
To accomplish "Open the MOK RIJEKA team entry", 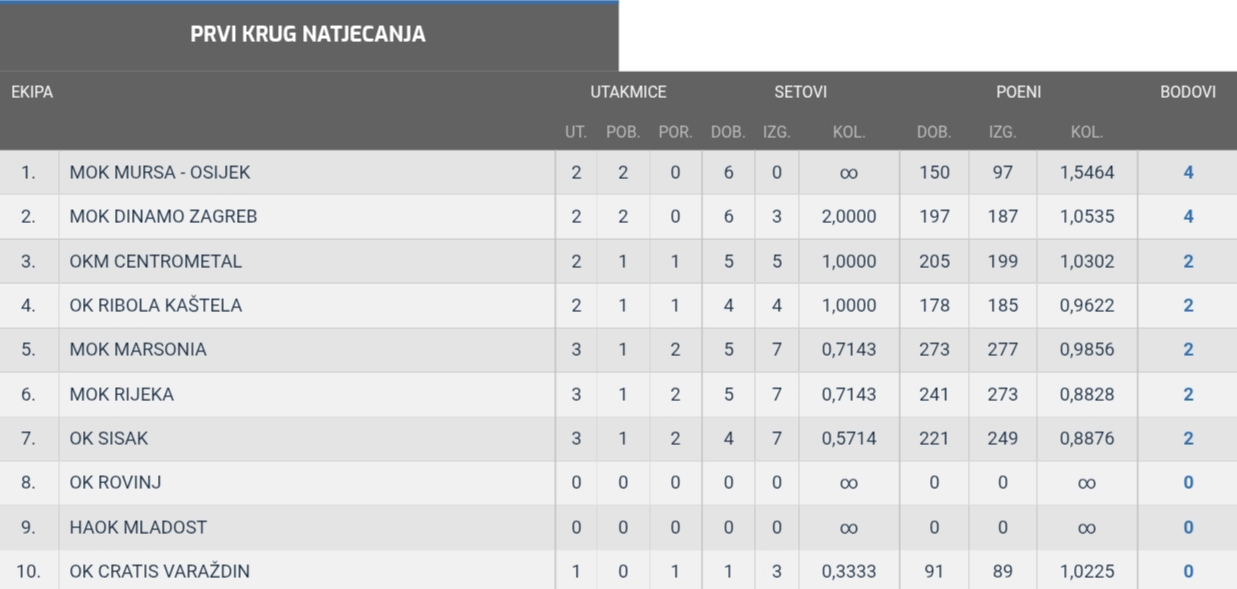I will [x=122, y=394].
